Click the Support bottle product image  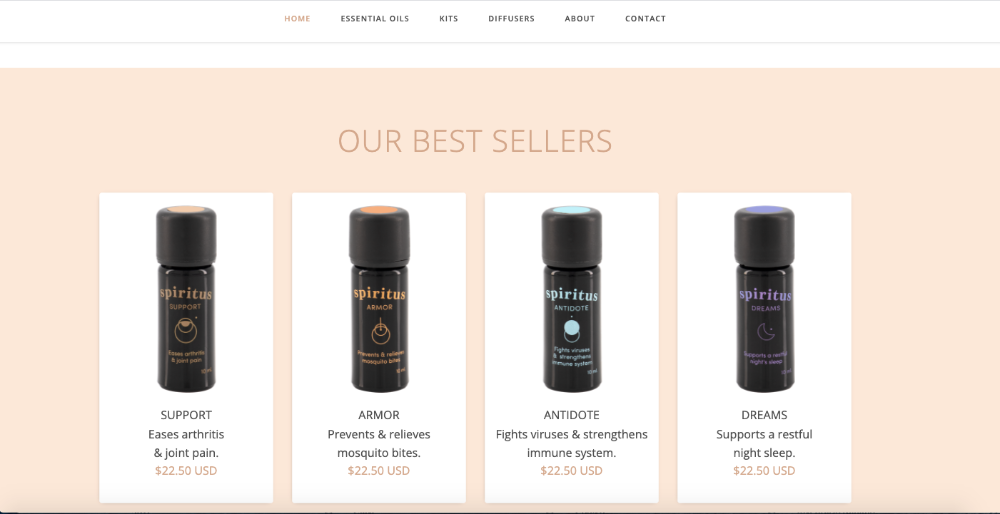pos(186,298)
